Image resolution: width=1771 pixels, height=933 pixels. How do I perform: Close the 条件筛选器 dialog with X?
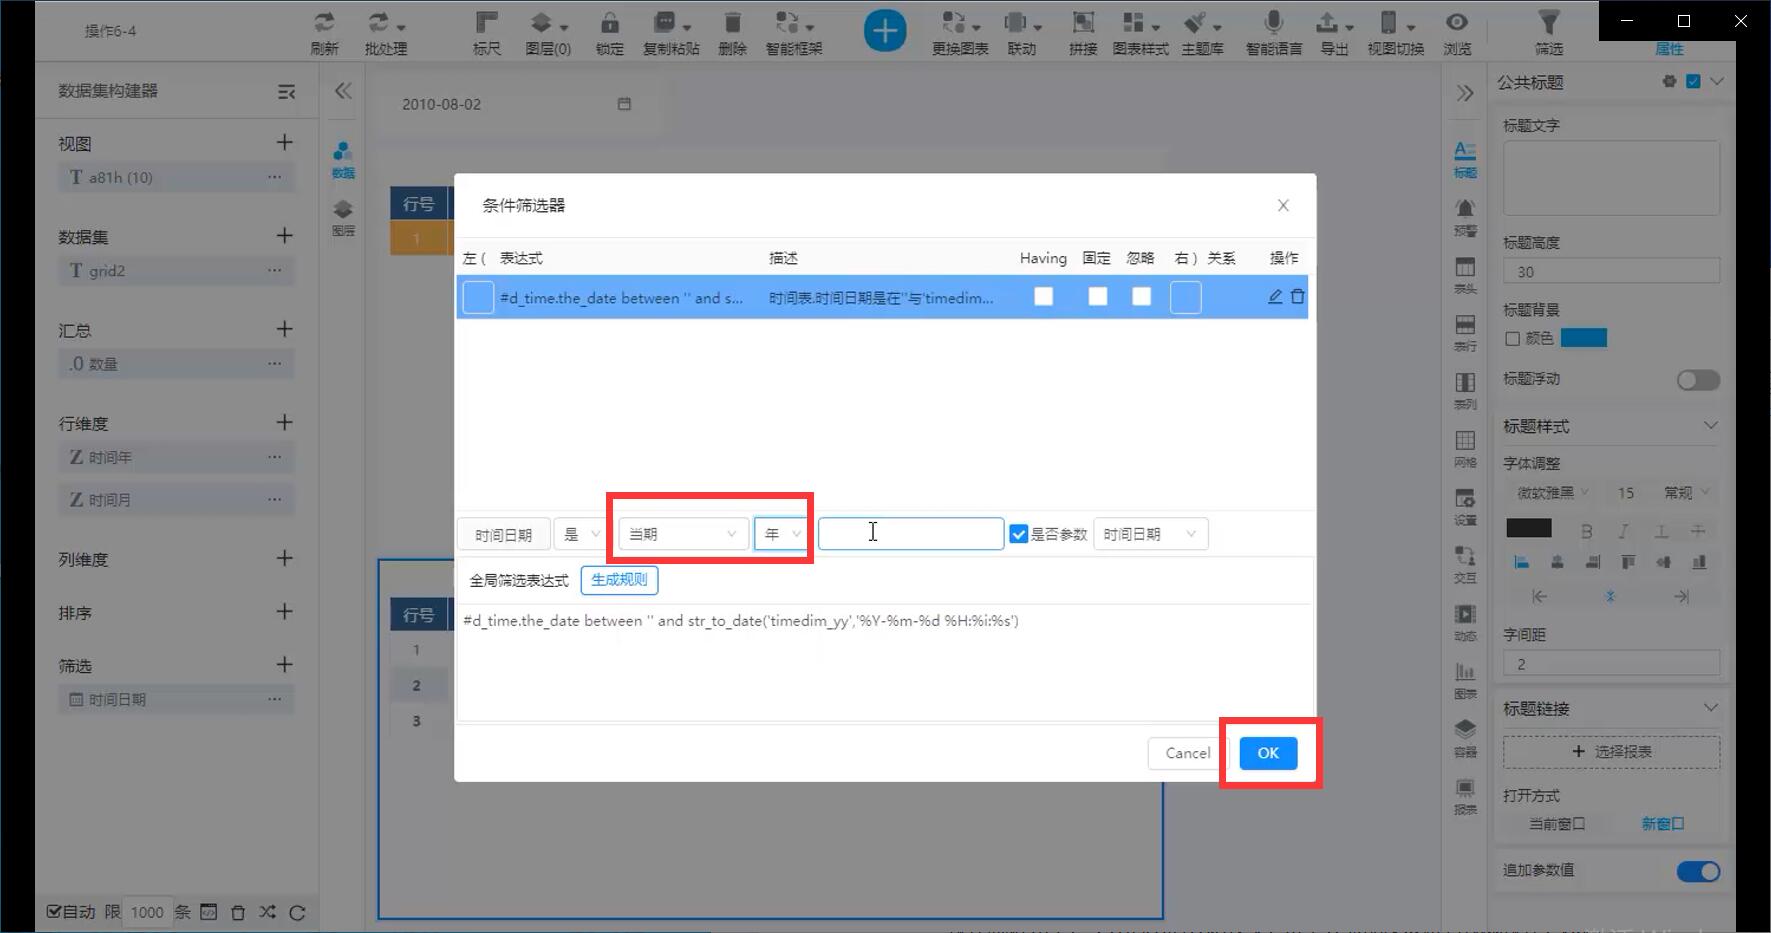pos(1283,205)
